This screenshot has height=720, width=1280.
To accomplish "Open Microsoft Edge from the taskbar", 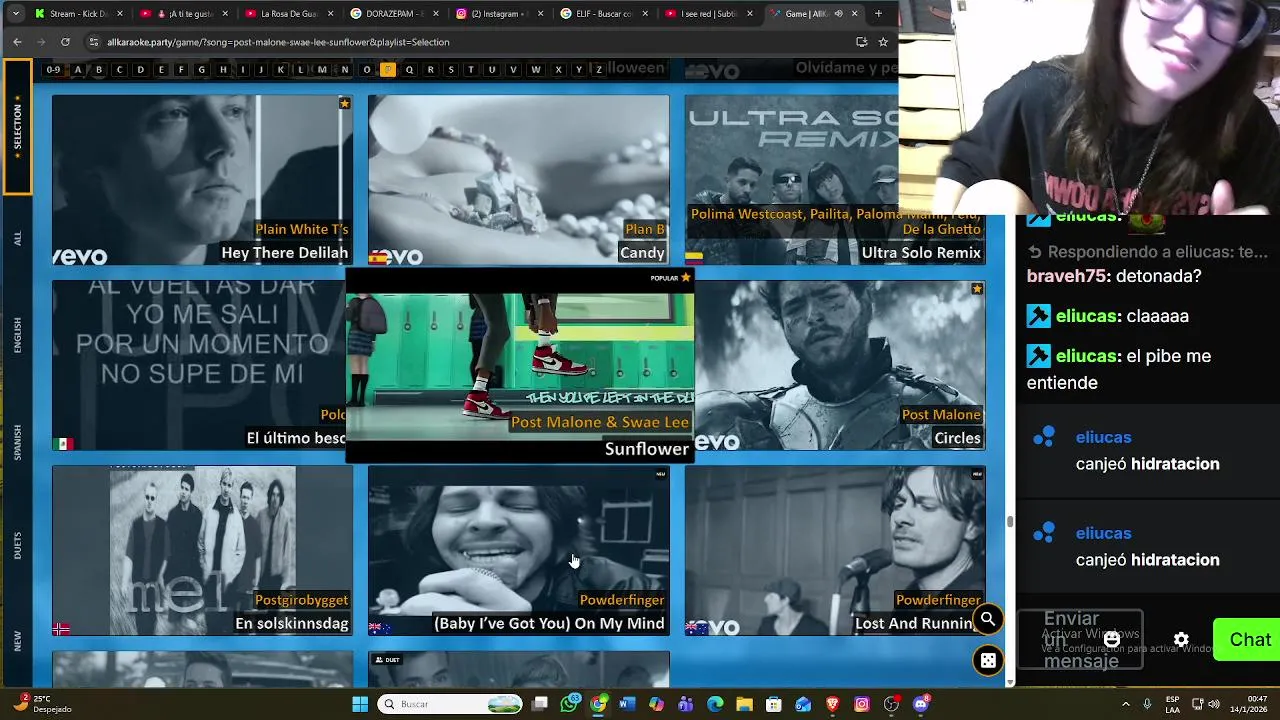I will [715, 704].
